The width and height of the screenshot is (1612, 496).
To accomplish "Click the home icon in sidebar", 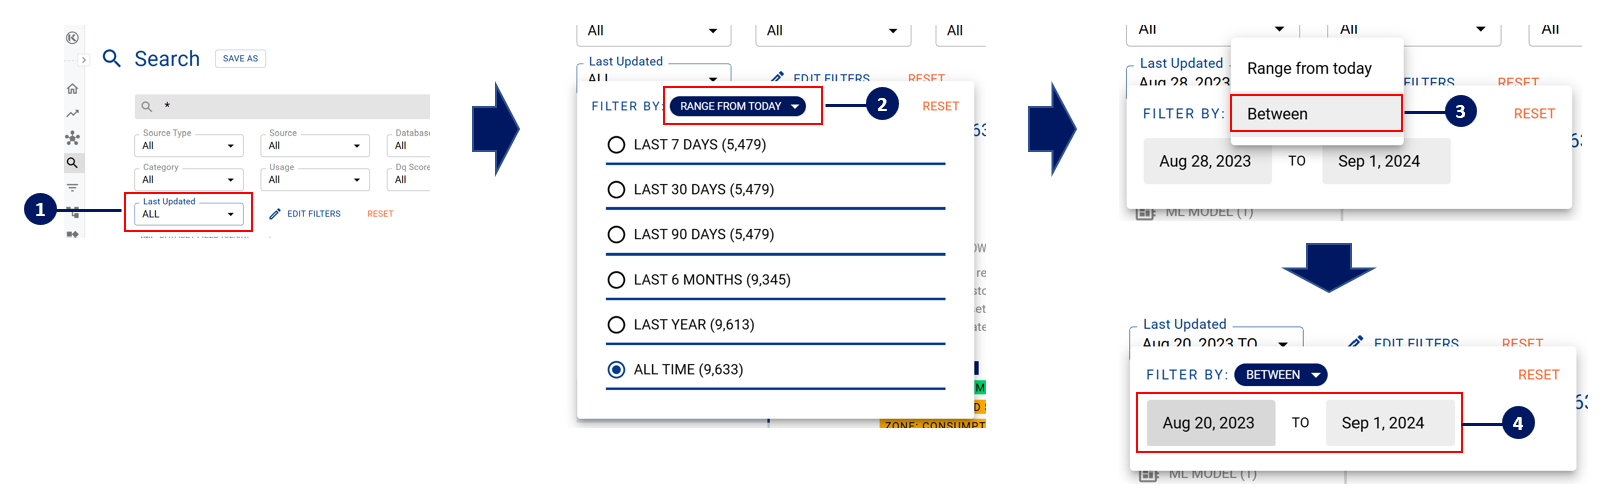I will (72, 89).
